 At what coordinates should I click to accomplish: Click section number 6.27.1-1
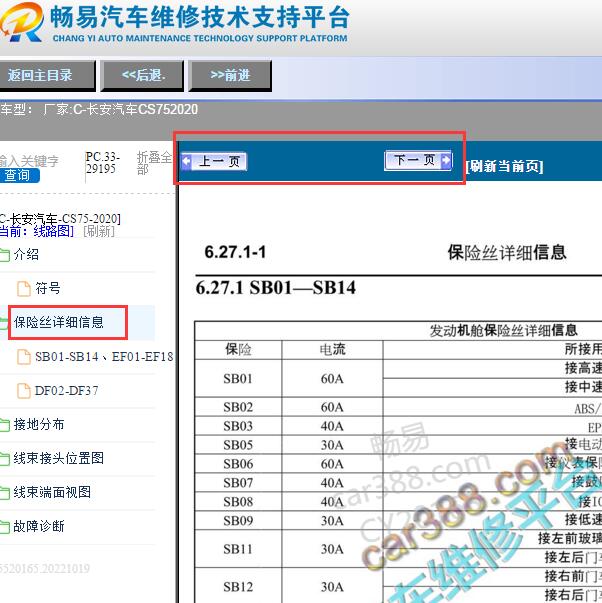[235, 252]
